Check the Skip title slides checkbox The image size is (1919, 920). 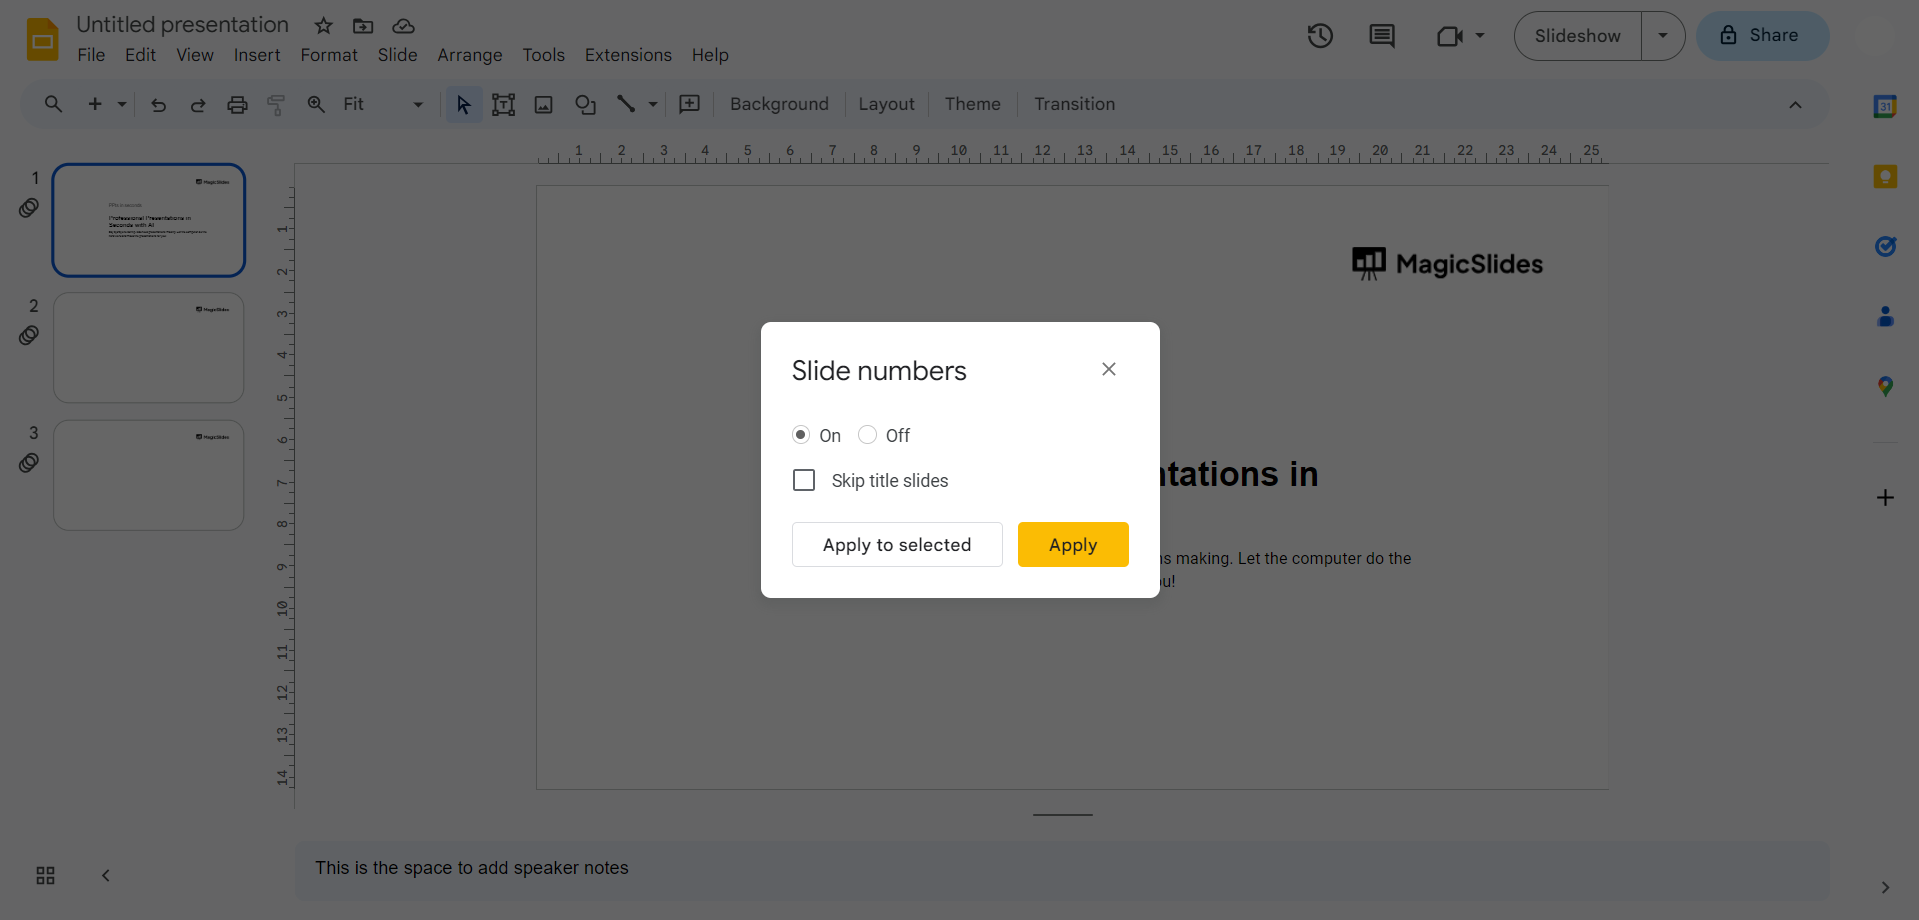click(804, 481)
